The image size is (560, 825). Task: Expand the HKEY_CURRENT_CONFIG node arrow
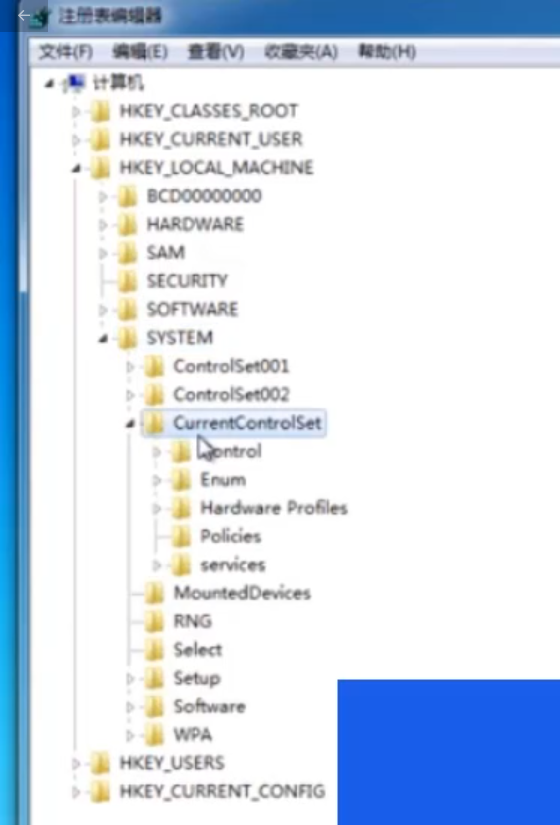(x=76, y=792)
